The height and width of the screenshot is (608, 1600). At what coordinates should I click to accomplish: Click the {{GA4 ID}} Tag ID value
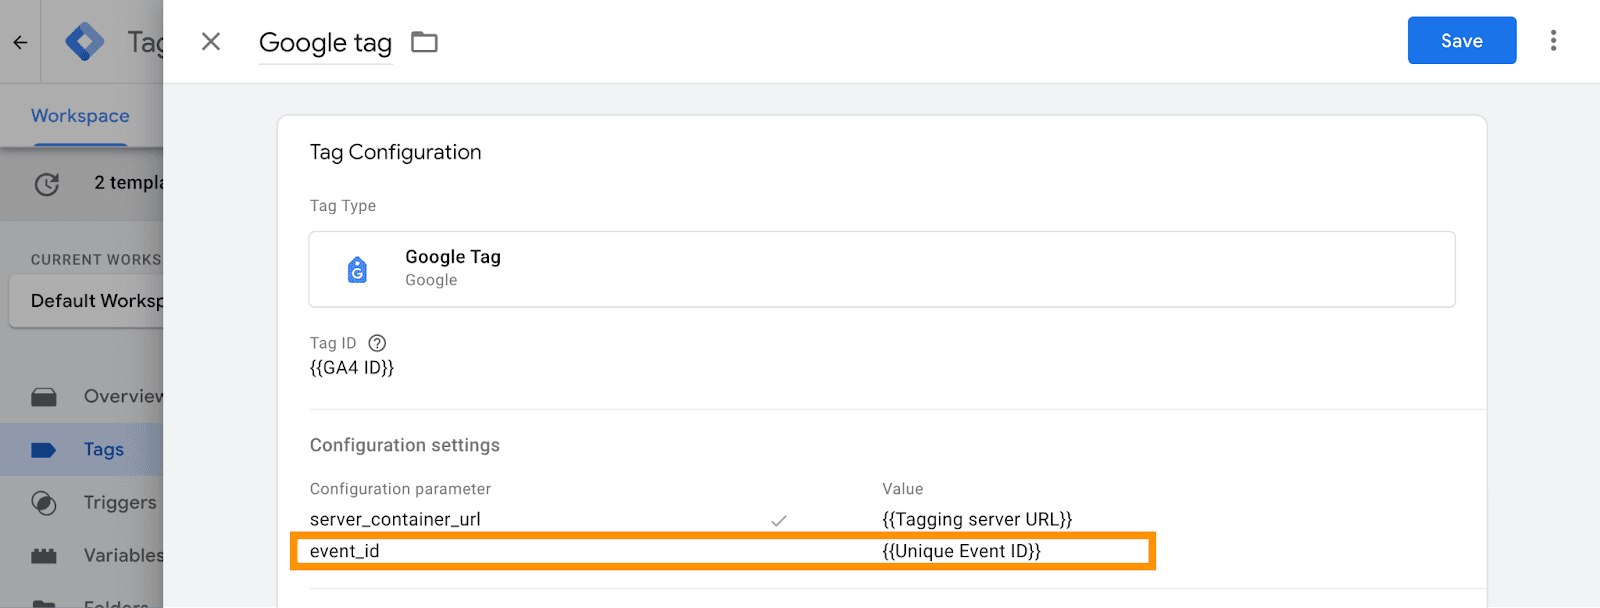pos(352,368)
